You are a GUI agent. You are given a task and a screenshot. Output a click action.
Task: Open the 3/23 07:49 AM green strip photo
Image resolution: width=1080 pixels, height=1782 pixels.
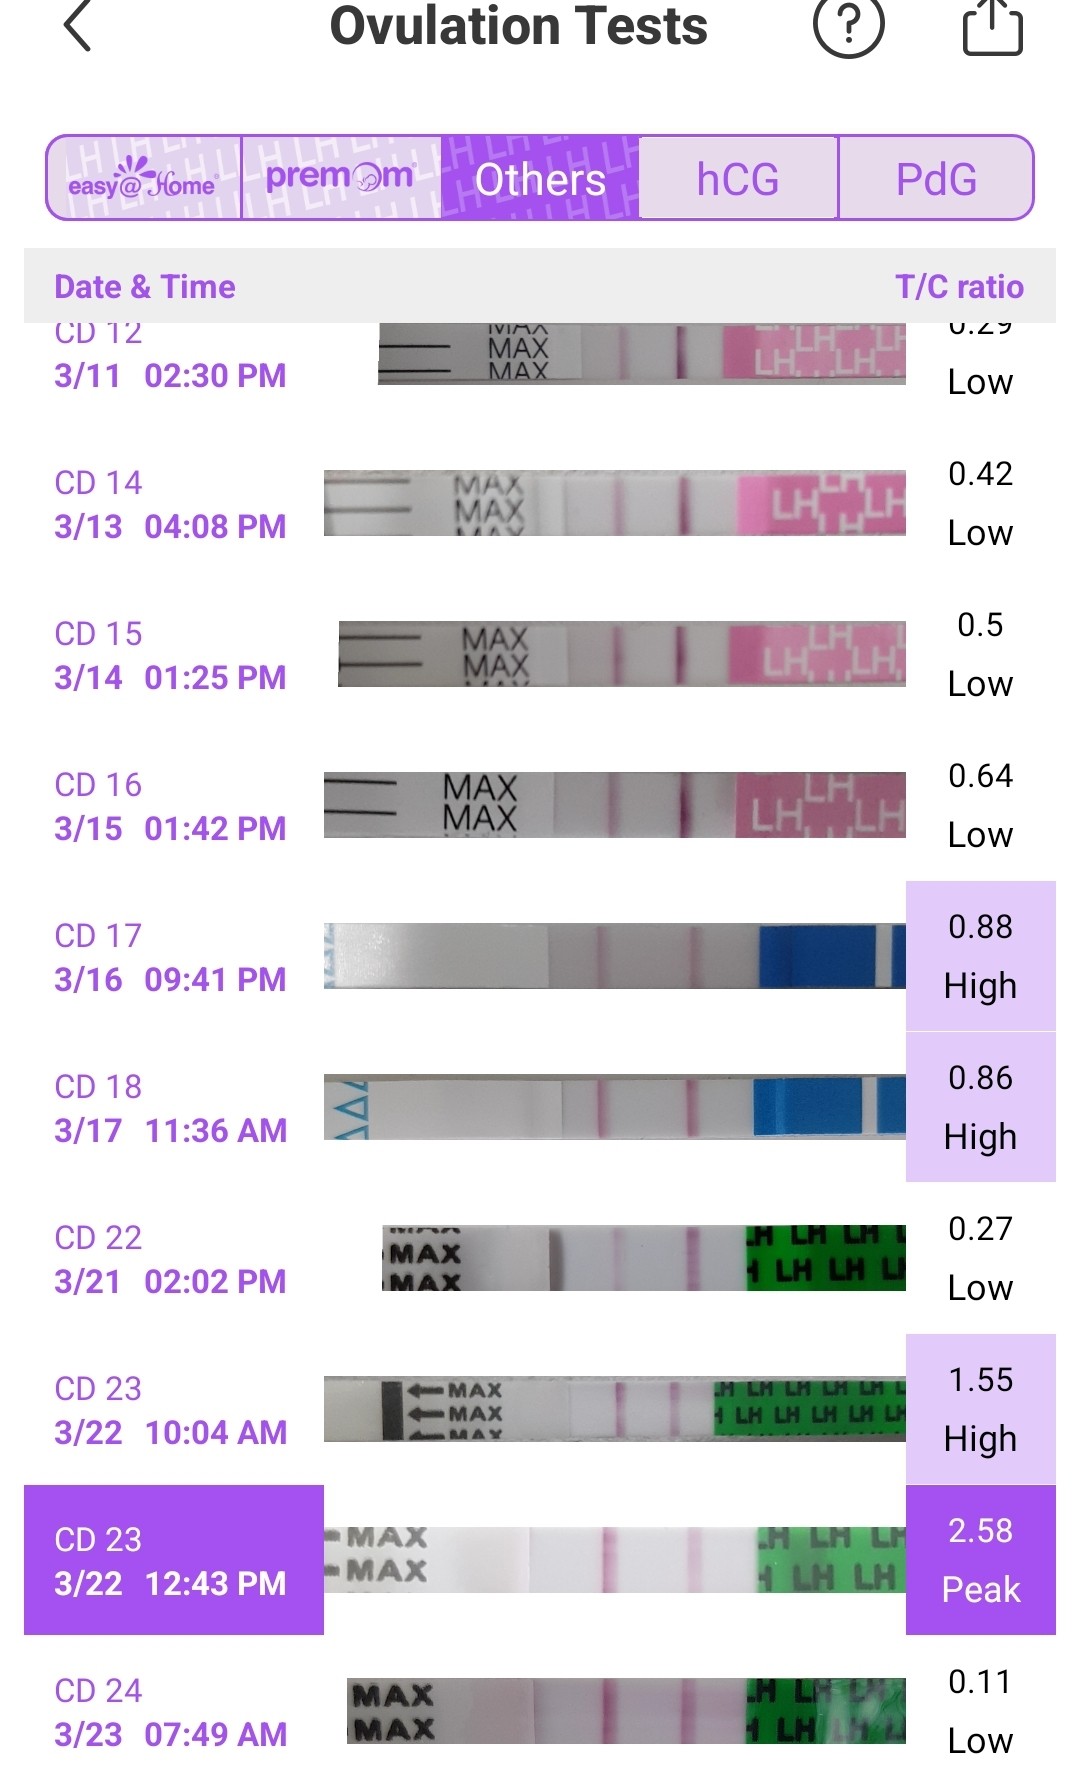click(626, 1711)
